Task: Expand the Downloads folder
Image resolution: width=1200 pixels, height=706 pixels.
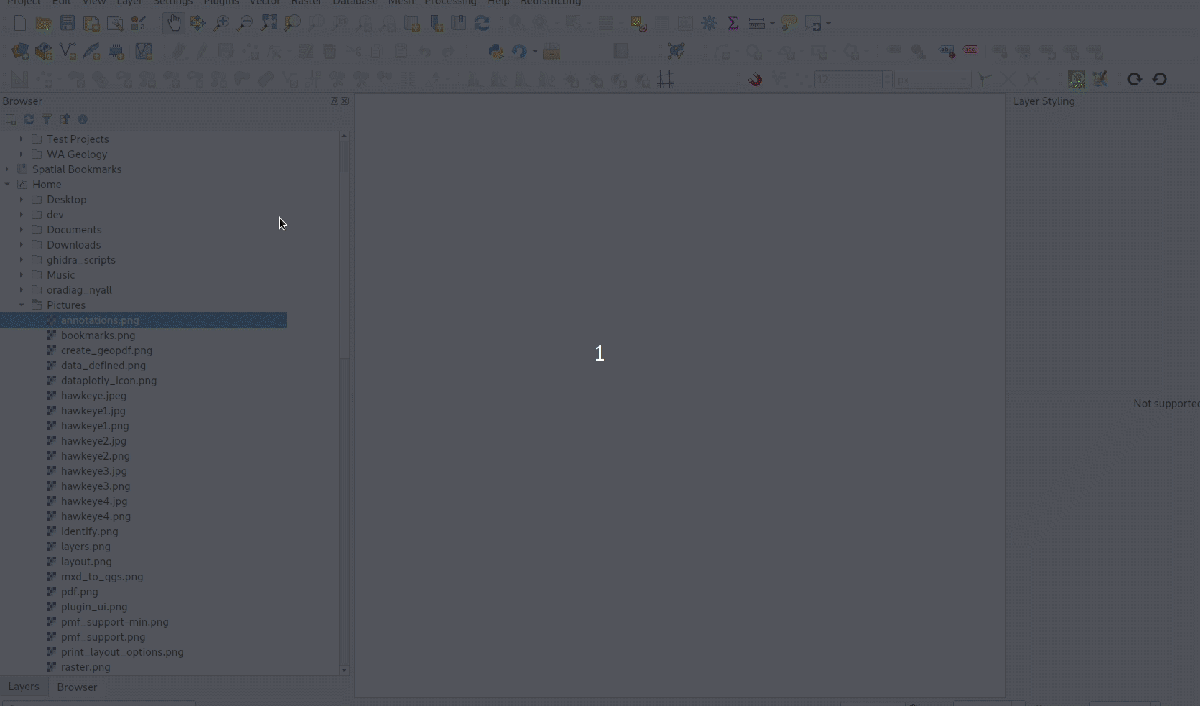Action: pyautogui.click(x=21, y=245)
